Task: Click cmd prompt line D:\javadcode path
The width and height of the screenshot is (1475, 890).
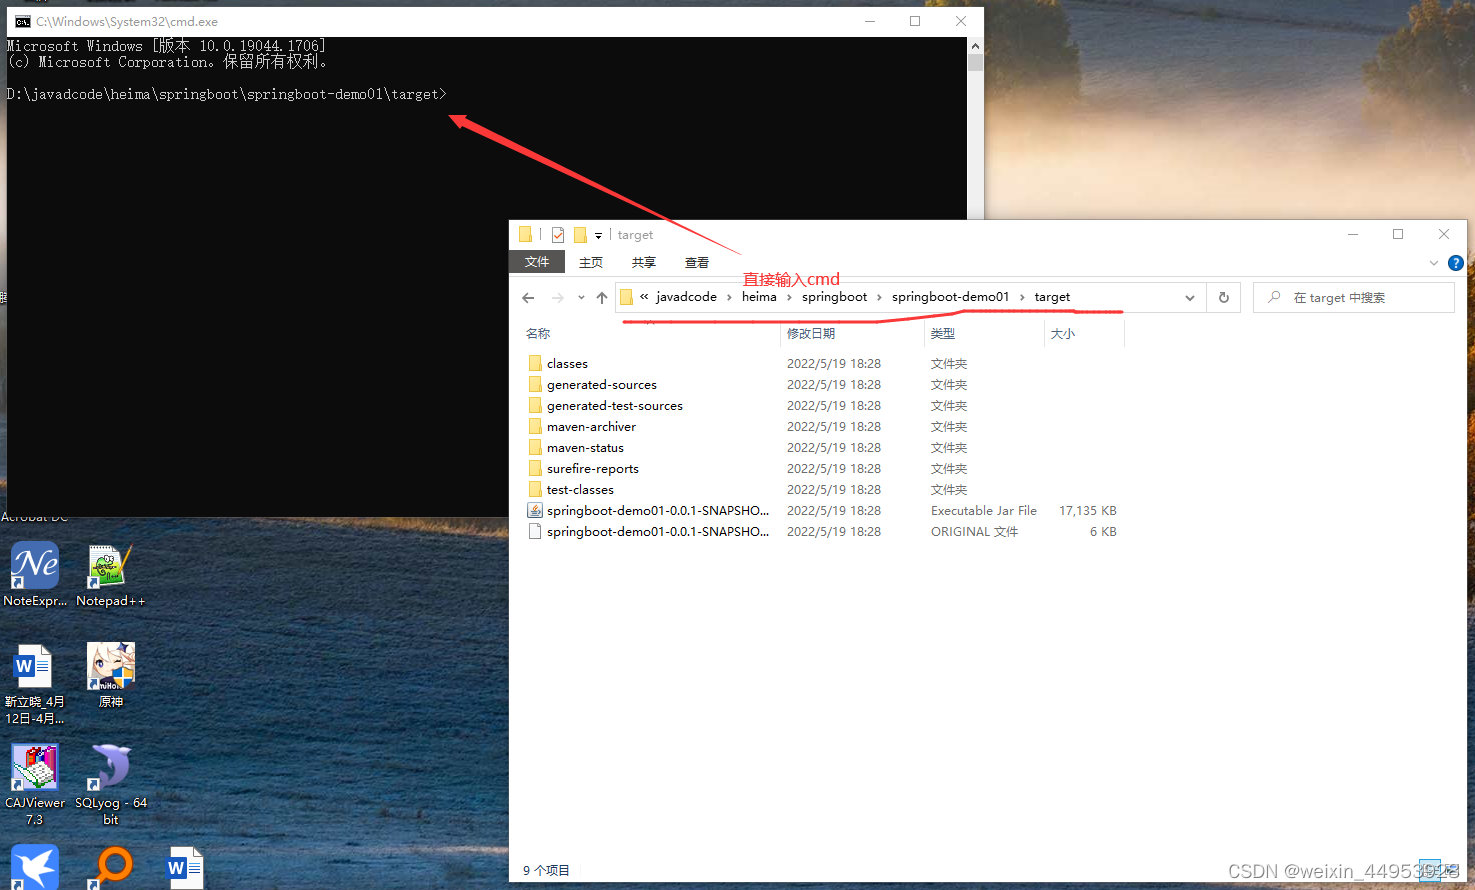Action: 227,94
